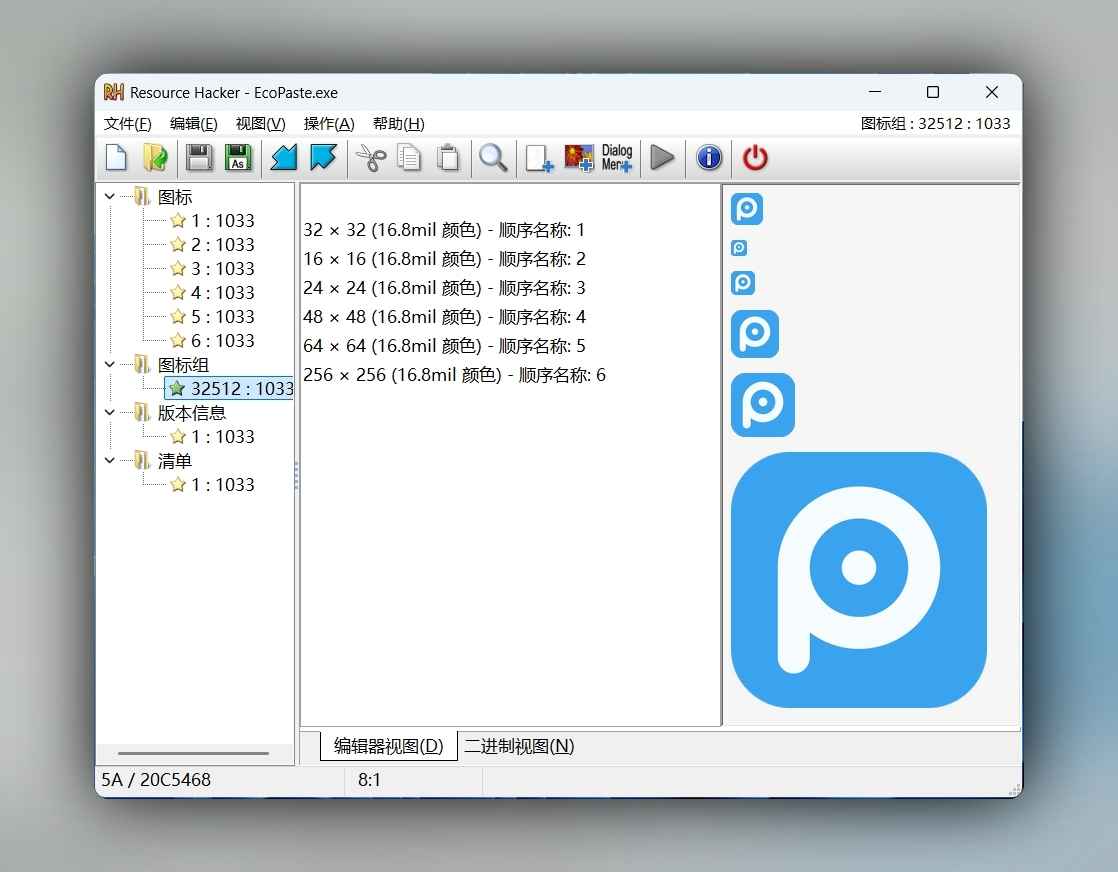
Task: Run the compile green play icon
Action: pos(662,158)
